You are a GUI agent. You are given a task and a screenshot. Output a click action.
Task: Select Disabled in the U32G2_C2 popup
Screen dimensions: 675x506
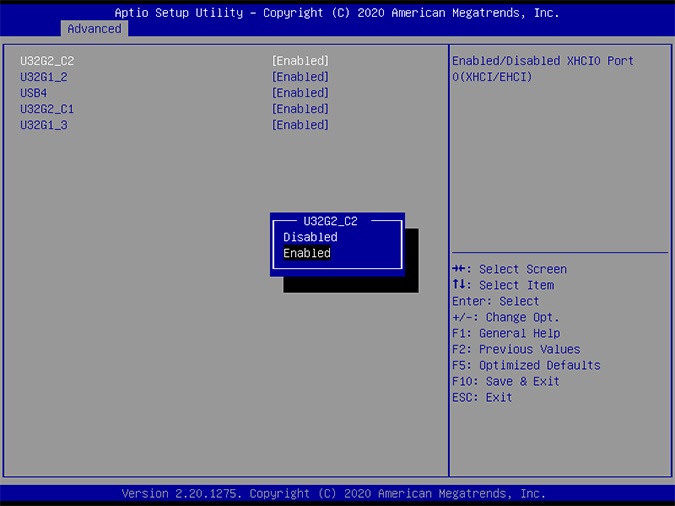coord(310,237)
